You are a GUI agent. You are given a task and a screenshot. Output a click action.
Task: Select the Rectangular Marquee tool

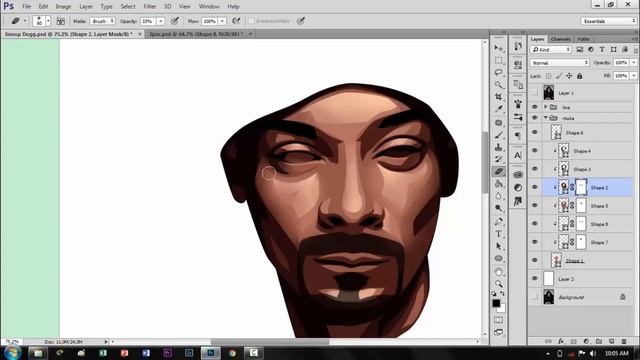tap(498, 60)
